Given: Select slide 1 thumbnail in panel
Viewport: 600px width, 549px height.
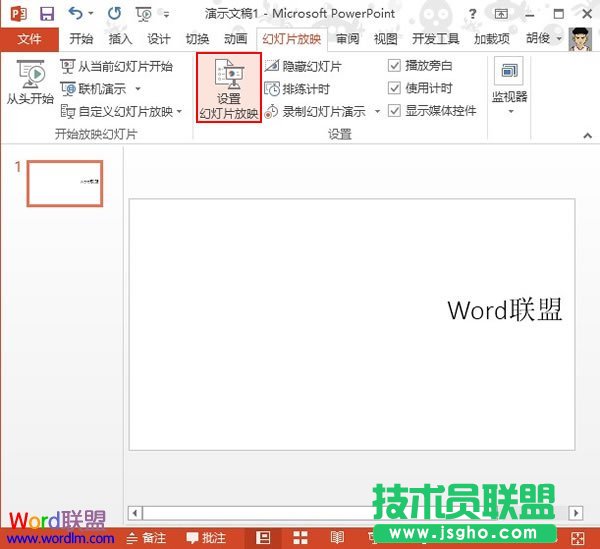Looking at the screenshot, I should click(x=64, y=183).
